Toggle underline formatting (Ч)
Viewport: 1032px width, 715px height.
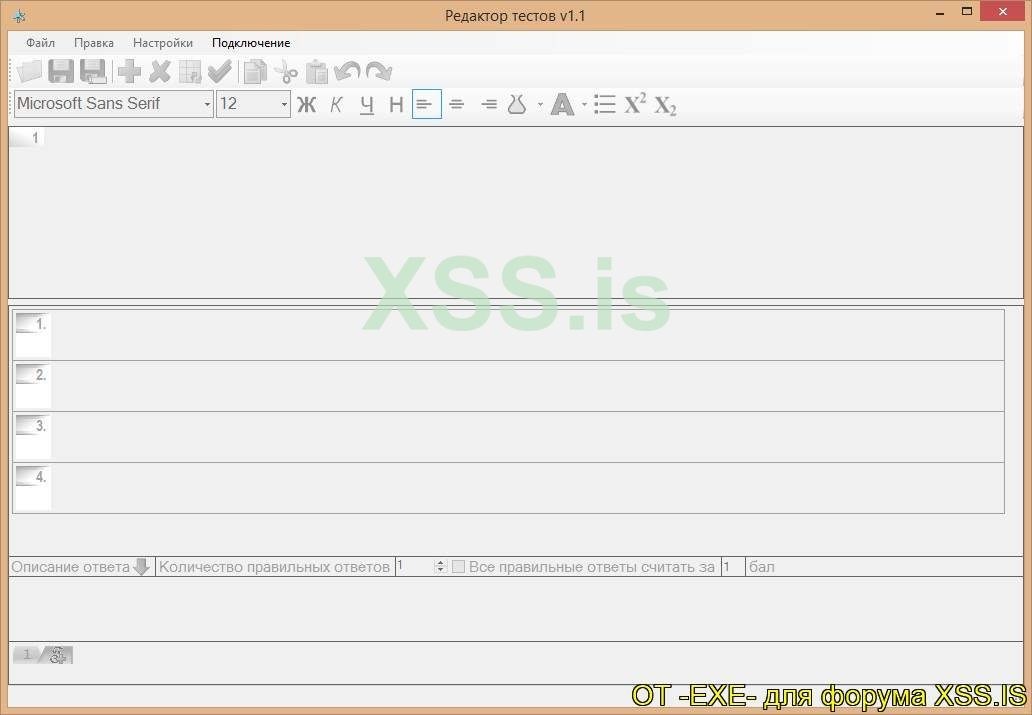367,103
